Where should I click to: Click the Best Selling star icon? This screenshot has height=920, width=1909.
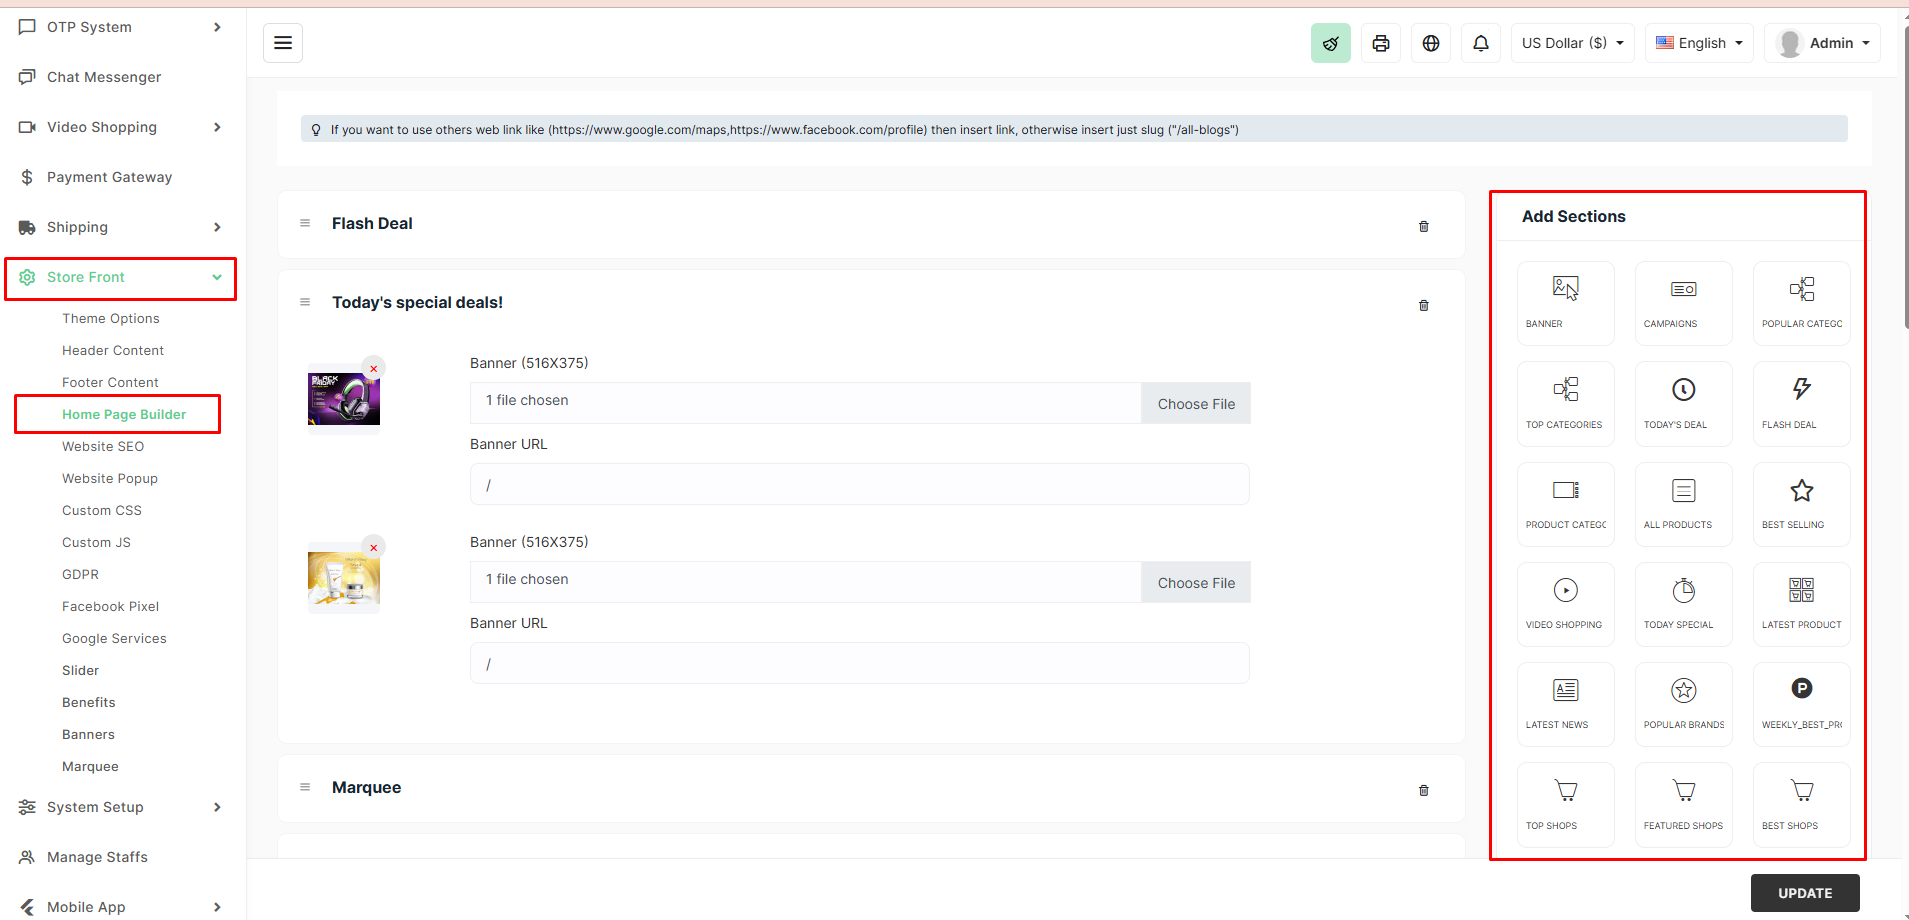[1799, 490]
